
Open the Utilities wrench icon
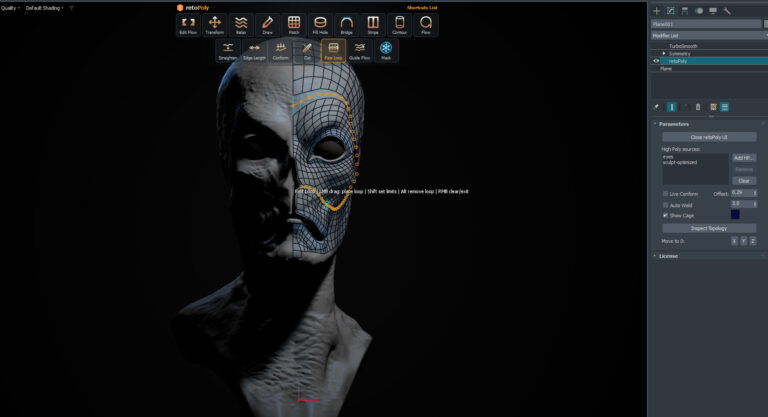pyautogui.click(x=727, y=11)
